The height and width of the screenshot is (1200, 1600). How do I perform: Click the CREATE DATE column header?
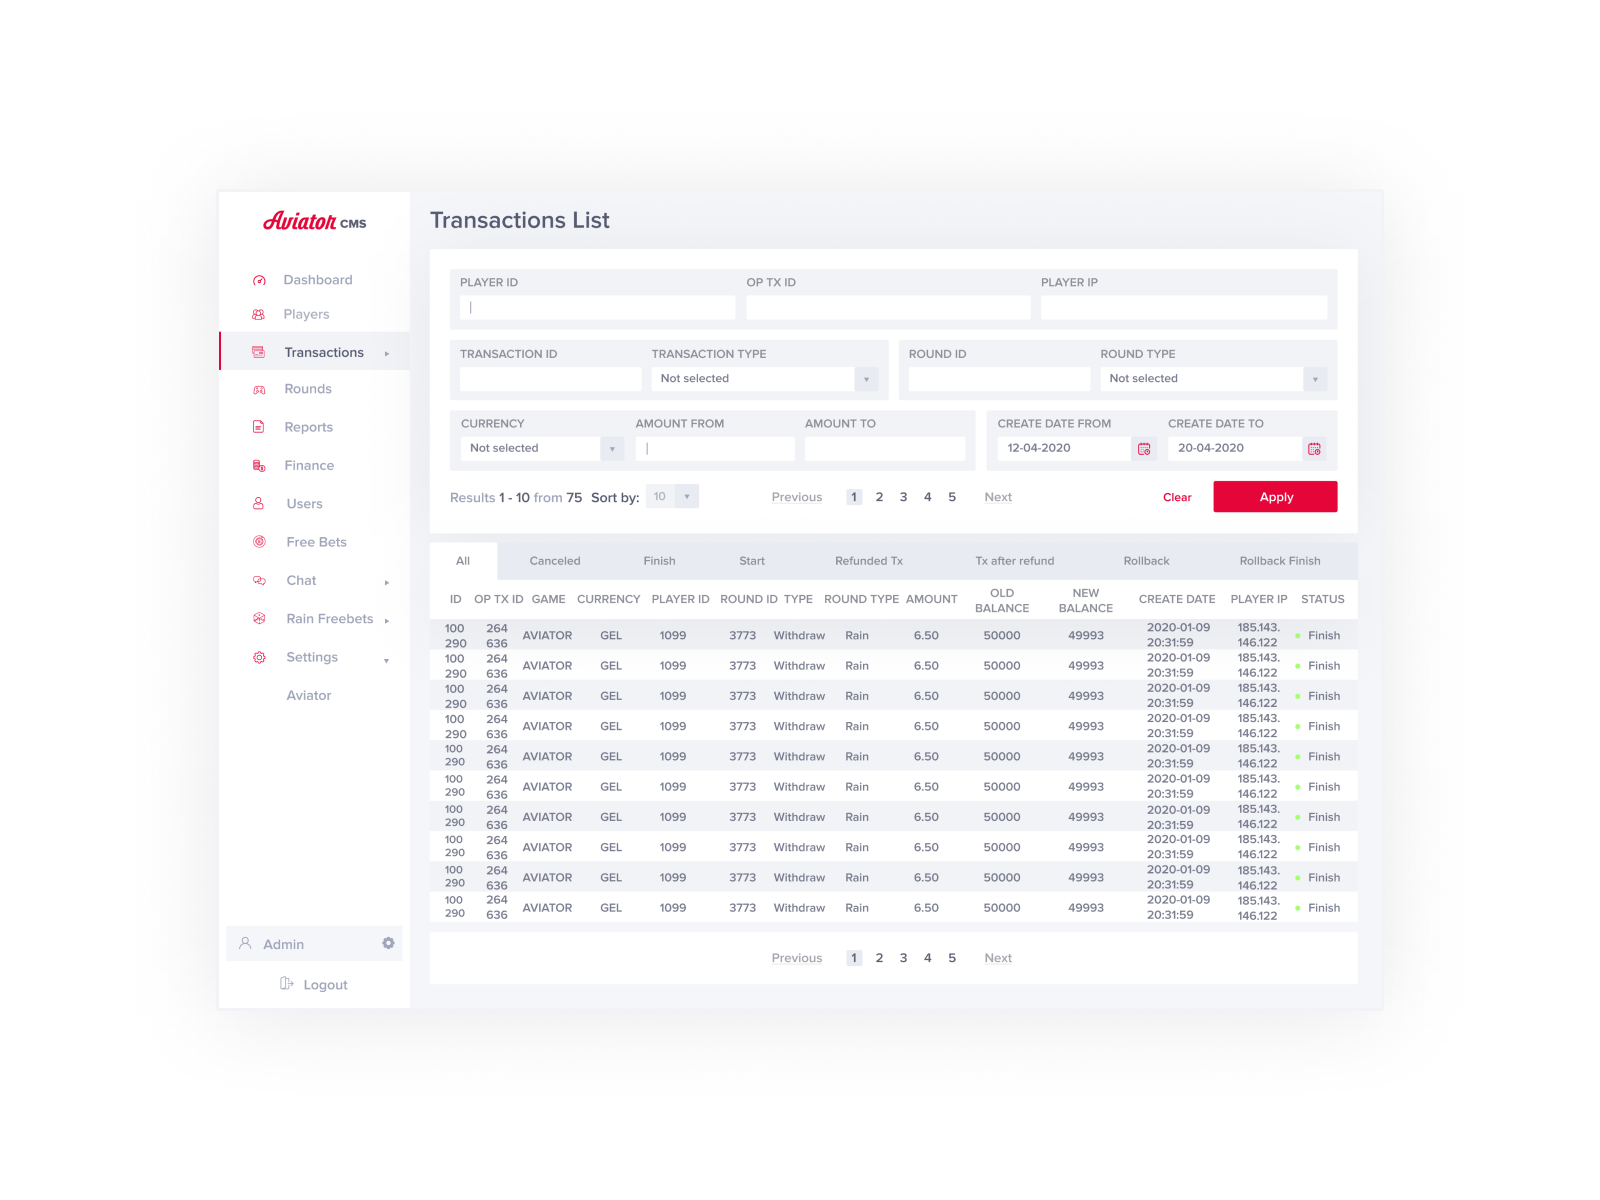(x=1177, y=600)
